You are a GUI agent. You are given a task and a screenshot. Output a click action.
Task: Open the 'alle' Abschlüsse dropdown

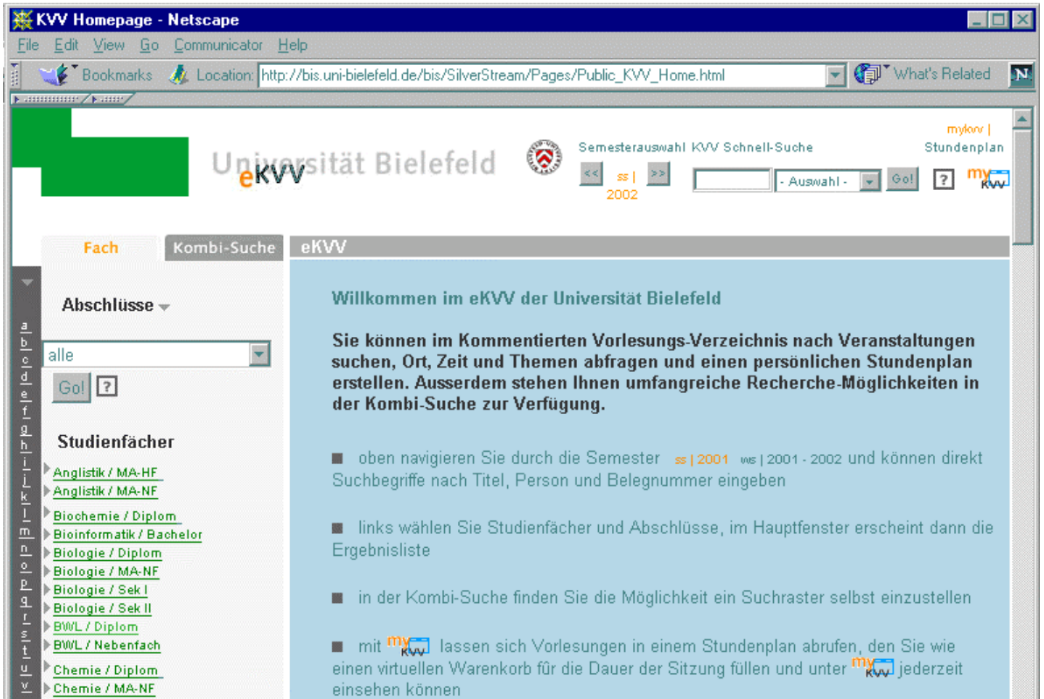pos(259,354)
